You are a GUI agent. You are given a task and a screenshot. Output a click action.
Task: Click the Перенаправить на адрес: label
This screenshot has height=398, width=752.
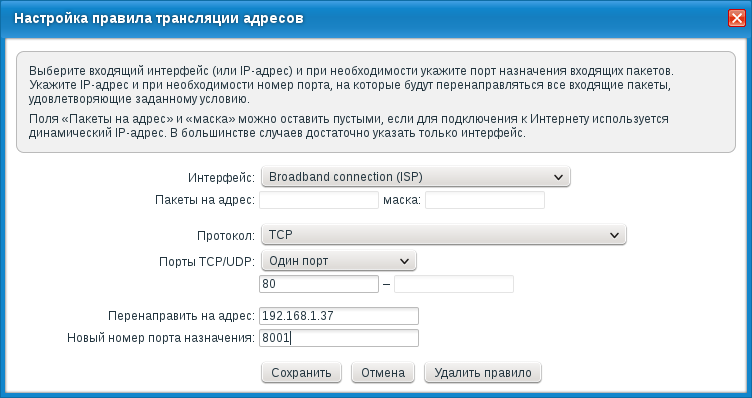(182, 316)
